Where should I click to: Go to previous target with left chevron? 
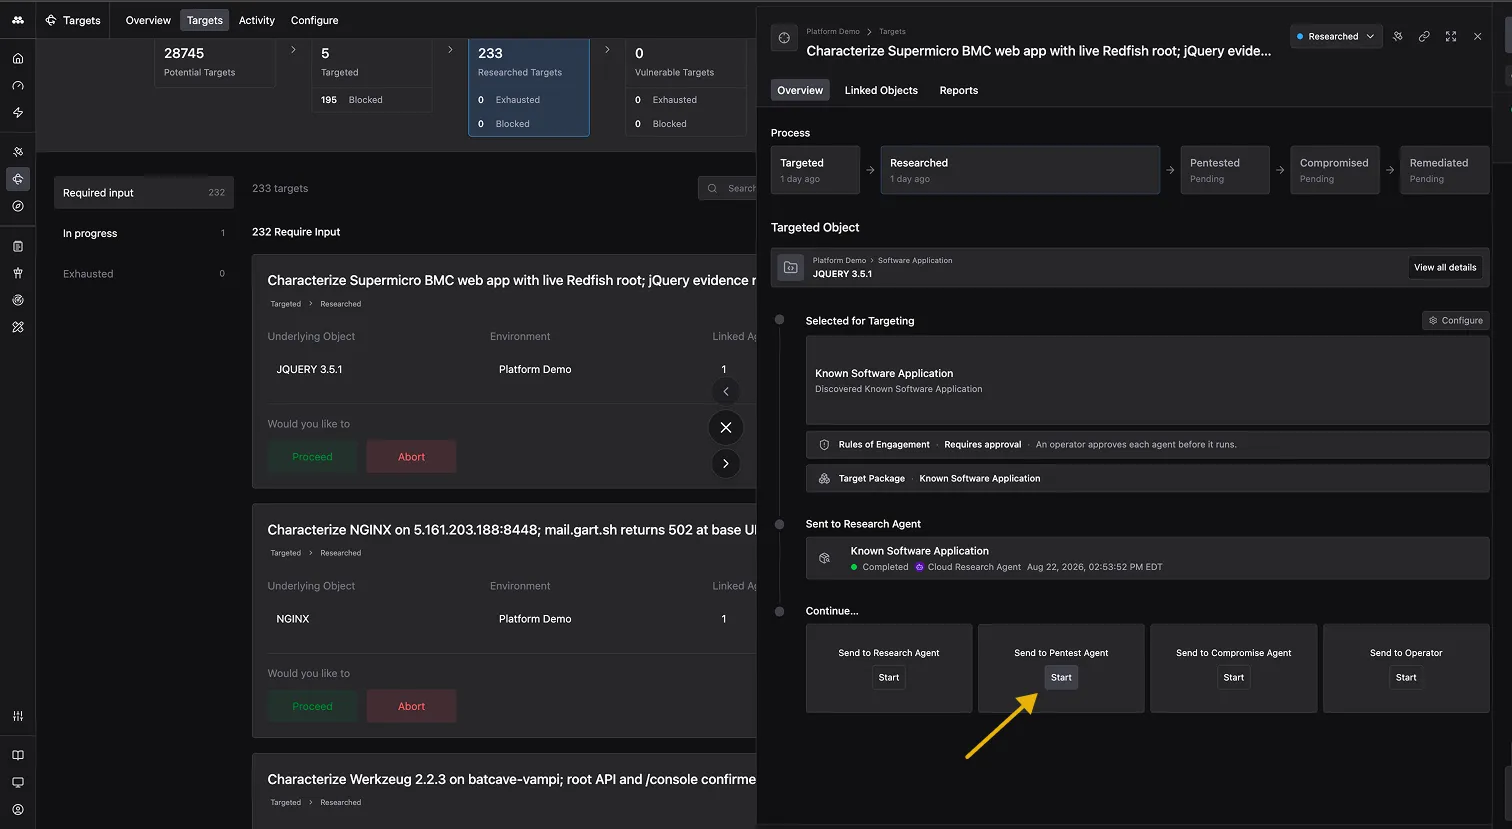[726, 391]
